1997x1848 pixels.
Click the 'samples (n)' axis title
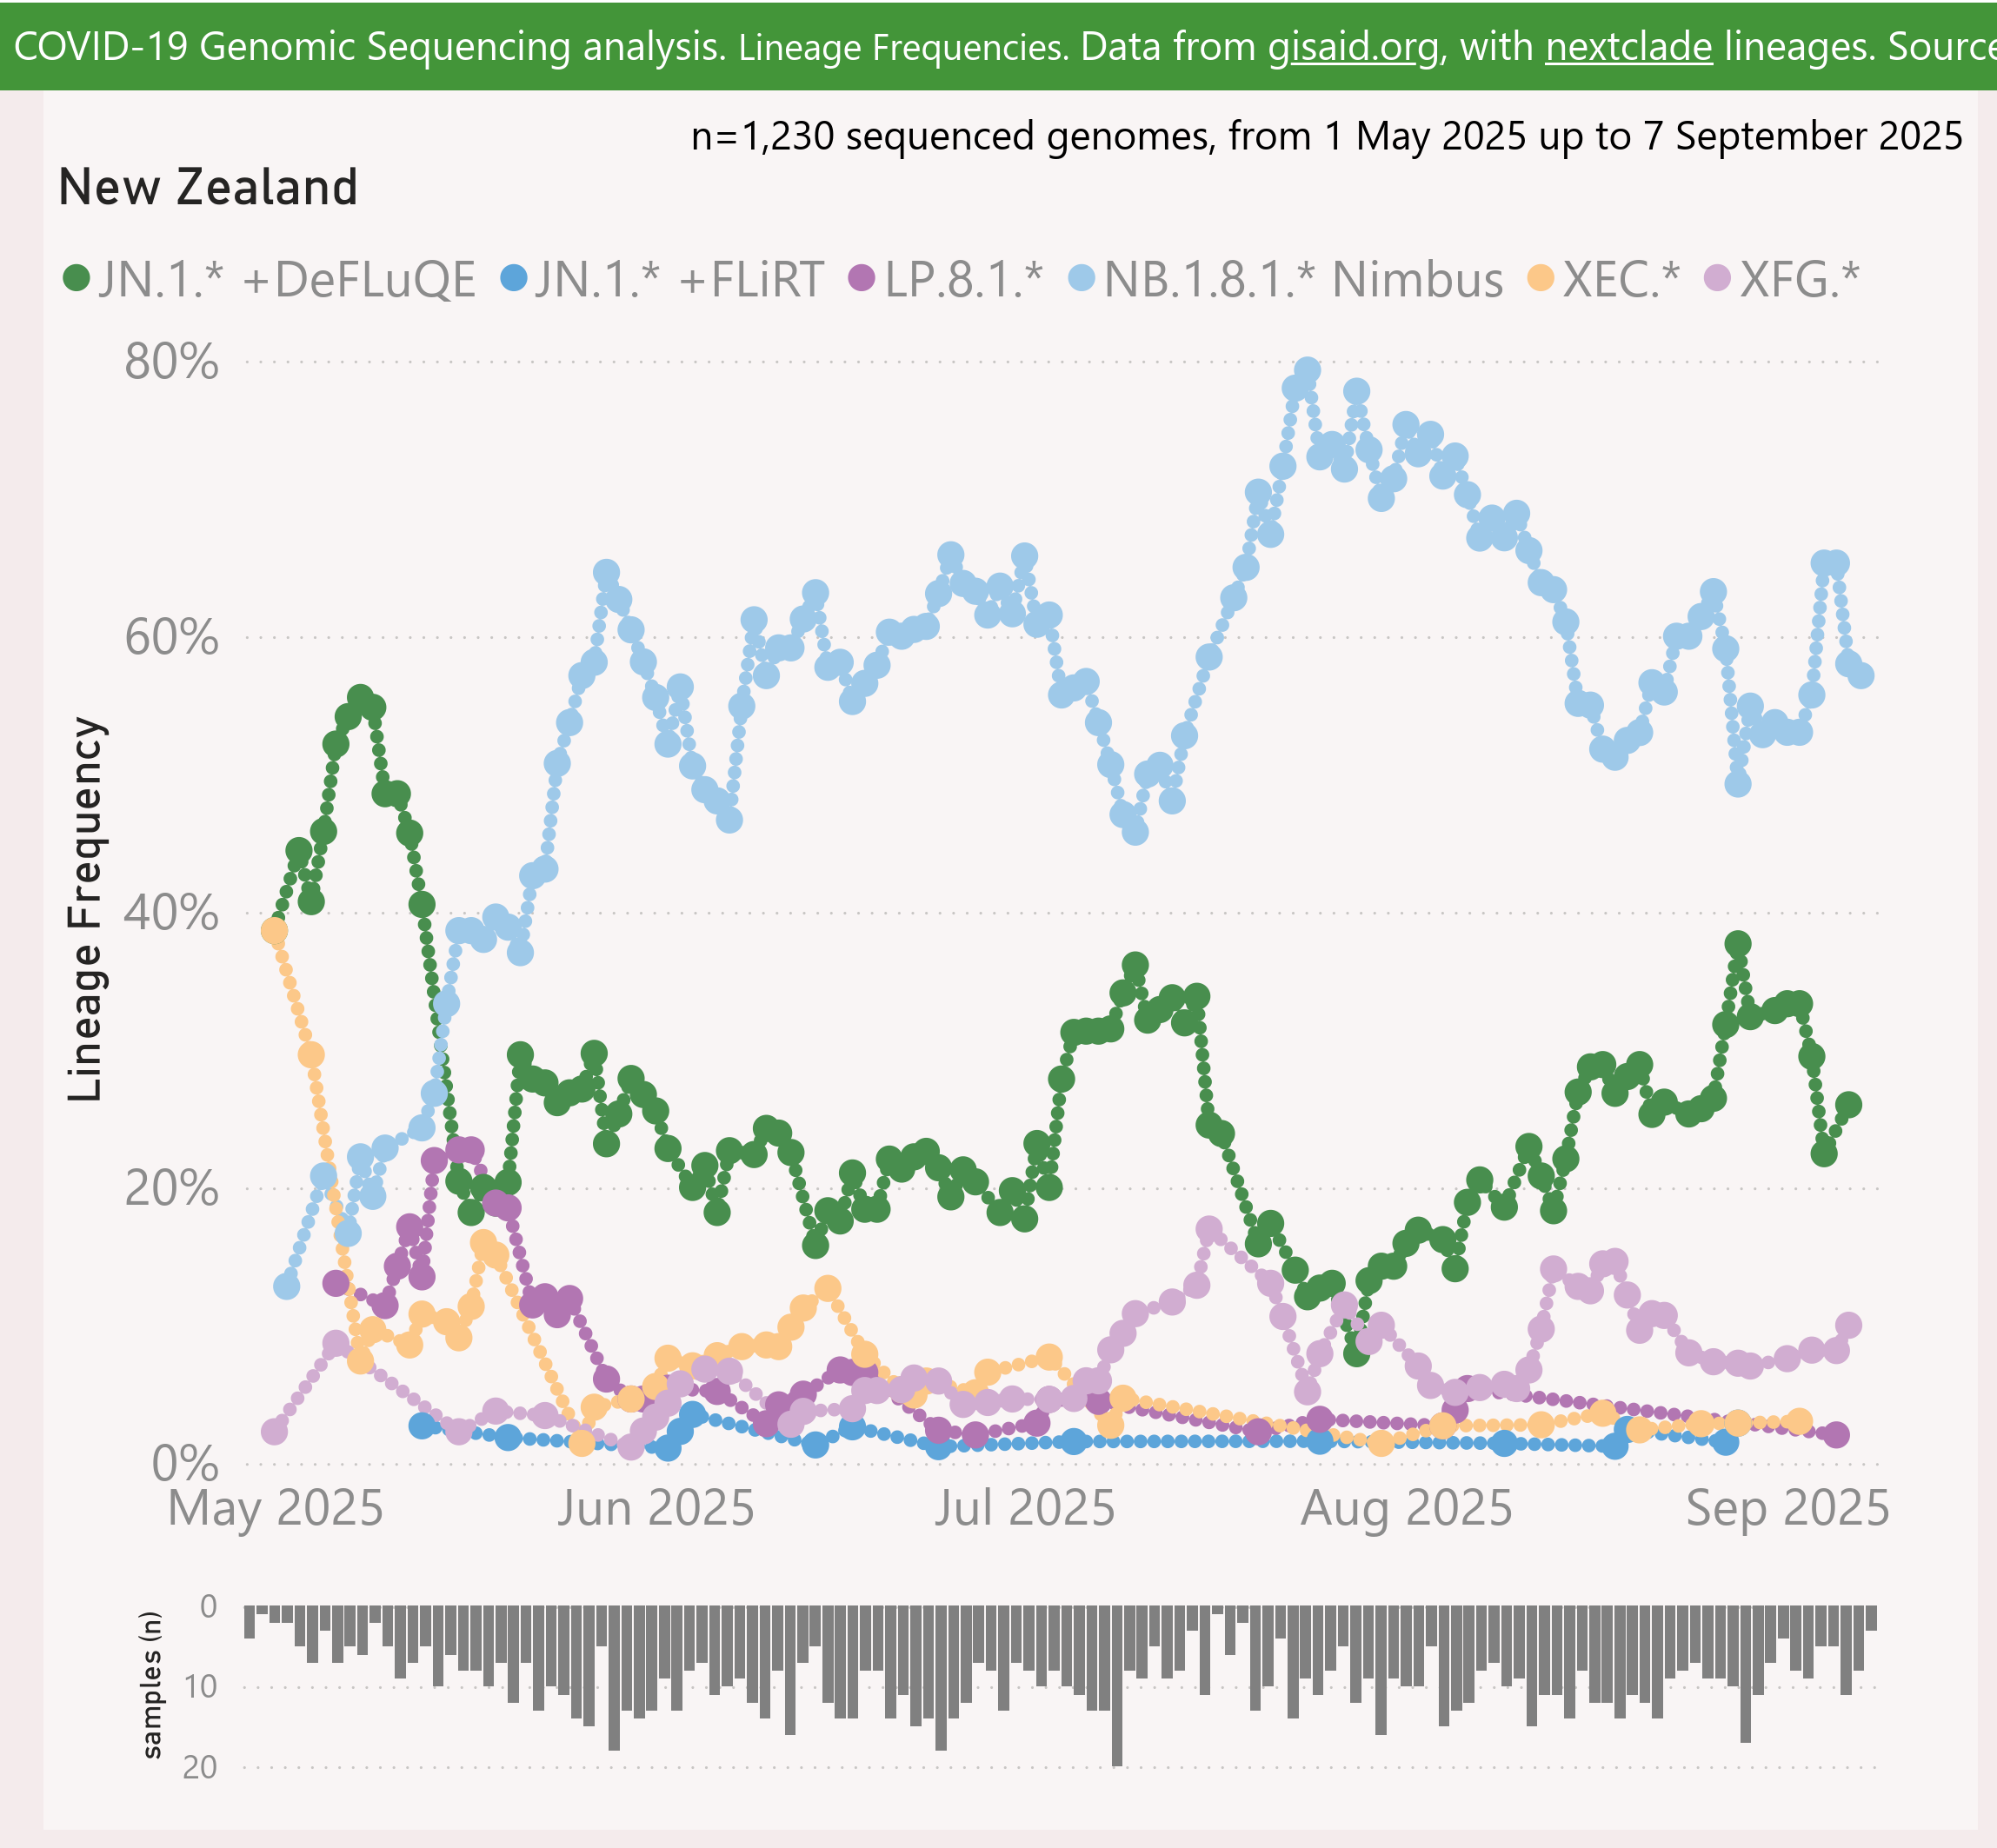point(152,1685)
